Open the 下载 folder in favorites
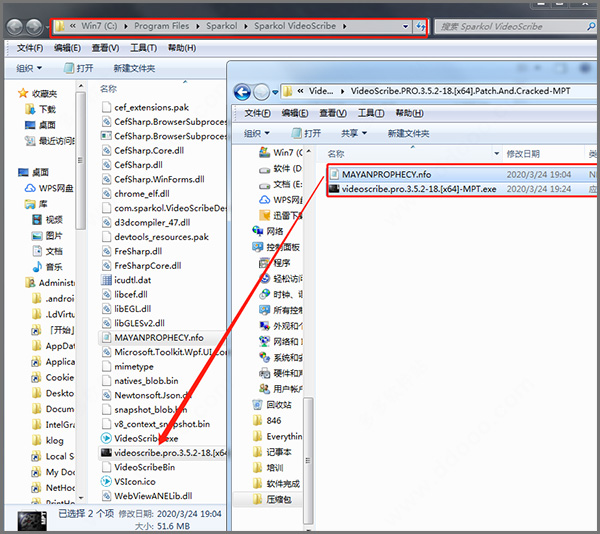 [41, 109]
